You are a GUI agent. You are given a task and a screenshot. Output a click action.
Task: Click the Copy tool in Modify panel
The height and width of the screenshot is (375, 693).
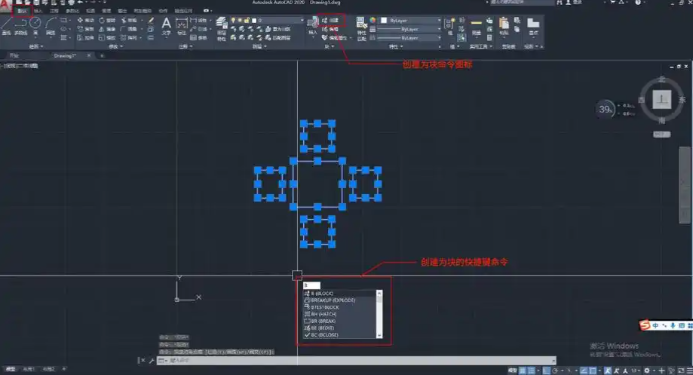click(85, 29)
